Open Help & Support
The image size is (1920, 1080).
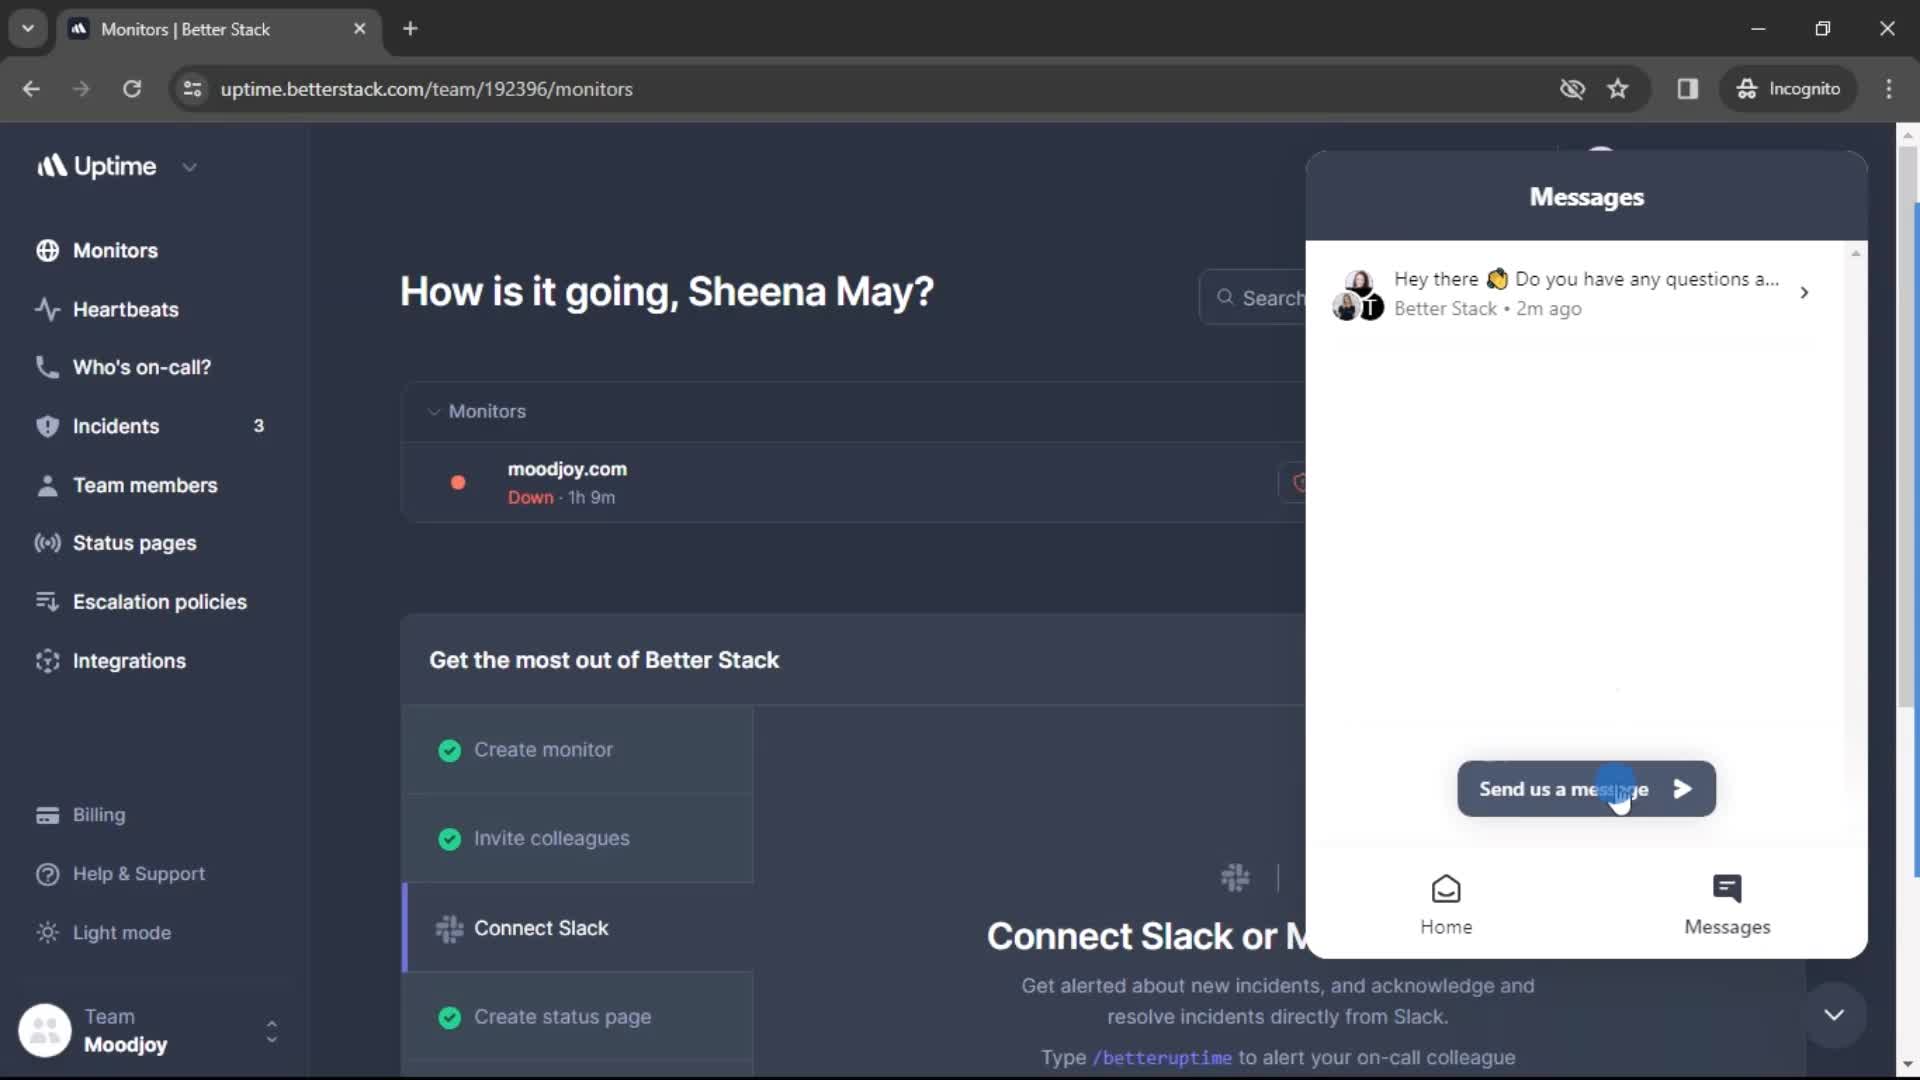click(138, 874)
